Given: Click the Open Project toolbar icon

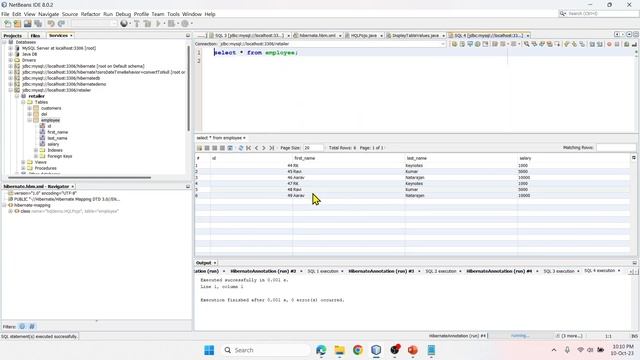Looking at the screenshot, I should click(x=27, y=24).
